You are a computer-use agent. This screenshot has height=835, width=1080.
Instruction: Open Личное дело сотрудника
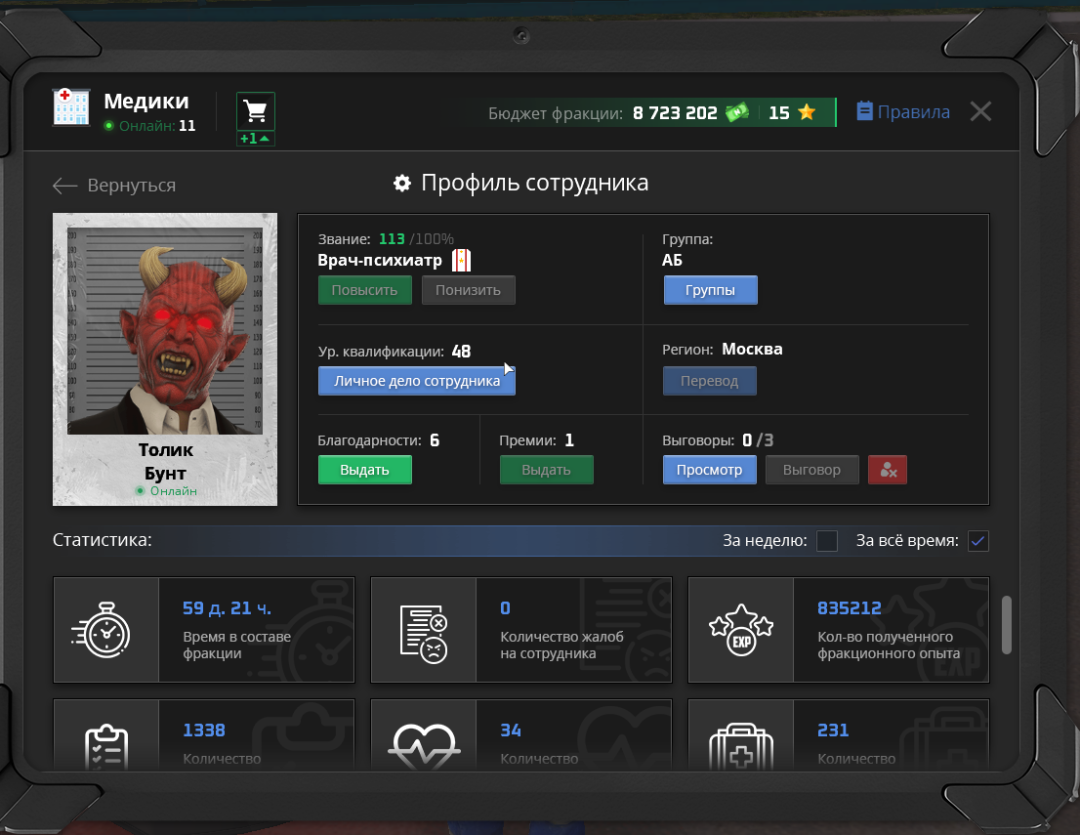[x=416, y=381]
